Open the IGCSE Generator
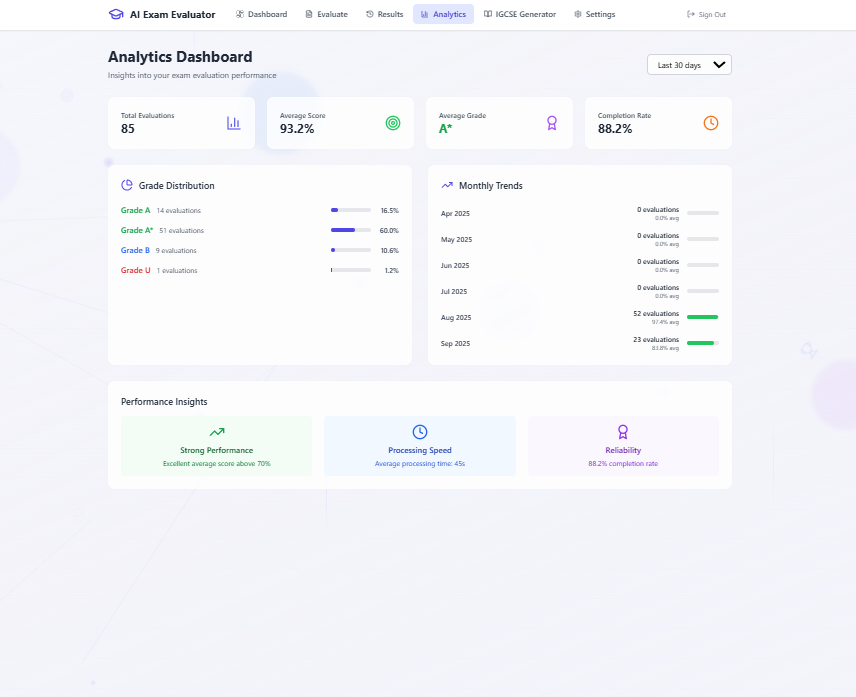The height and width of the screenshot is (697, 856). click(x=520, y=14)
